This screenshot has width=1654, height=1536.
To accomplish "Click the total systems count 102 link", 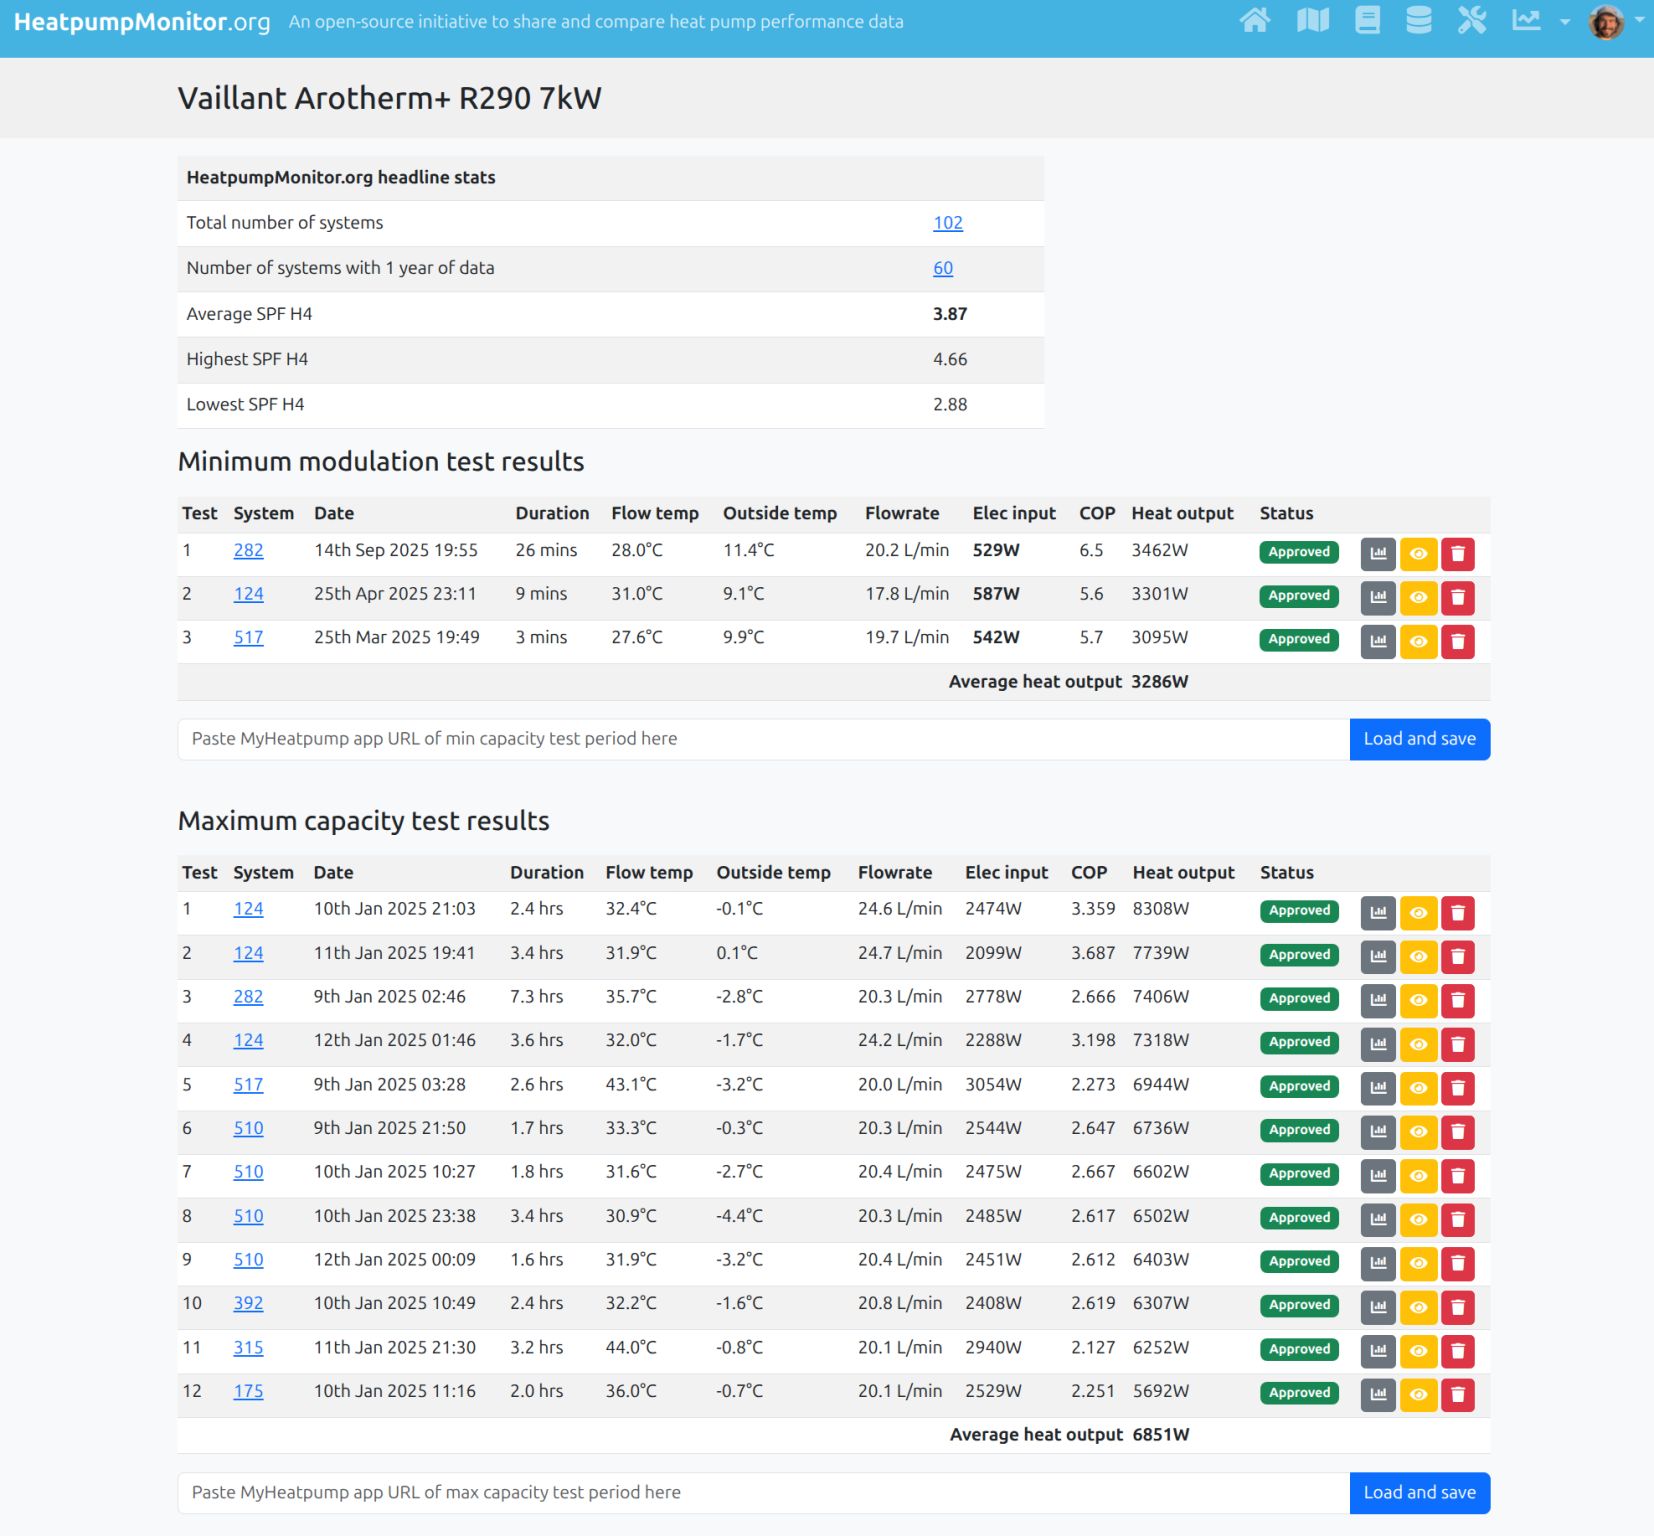I will pos(947,223).
